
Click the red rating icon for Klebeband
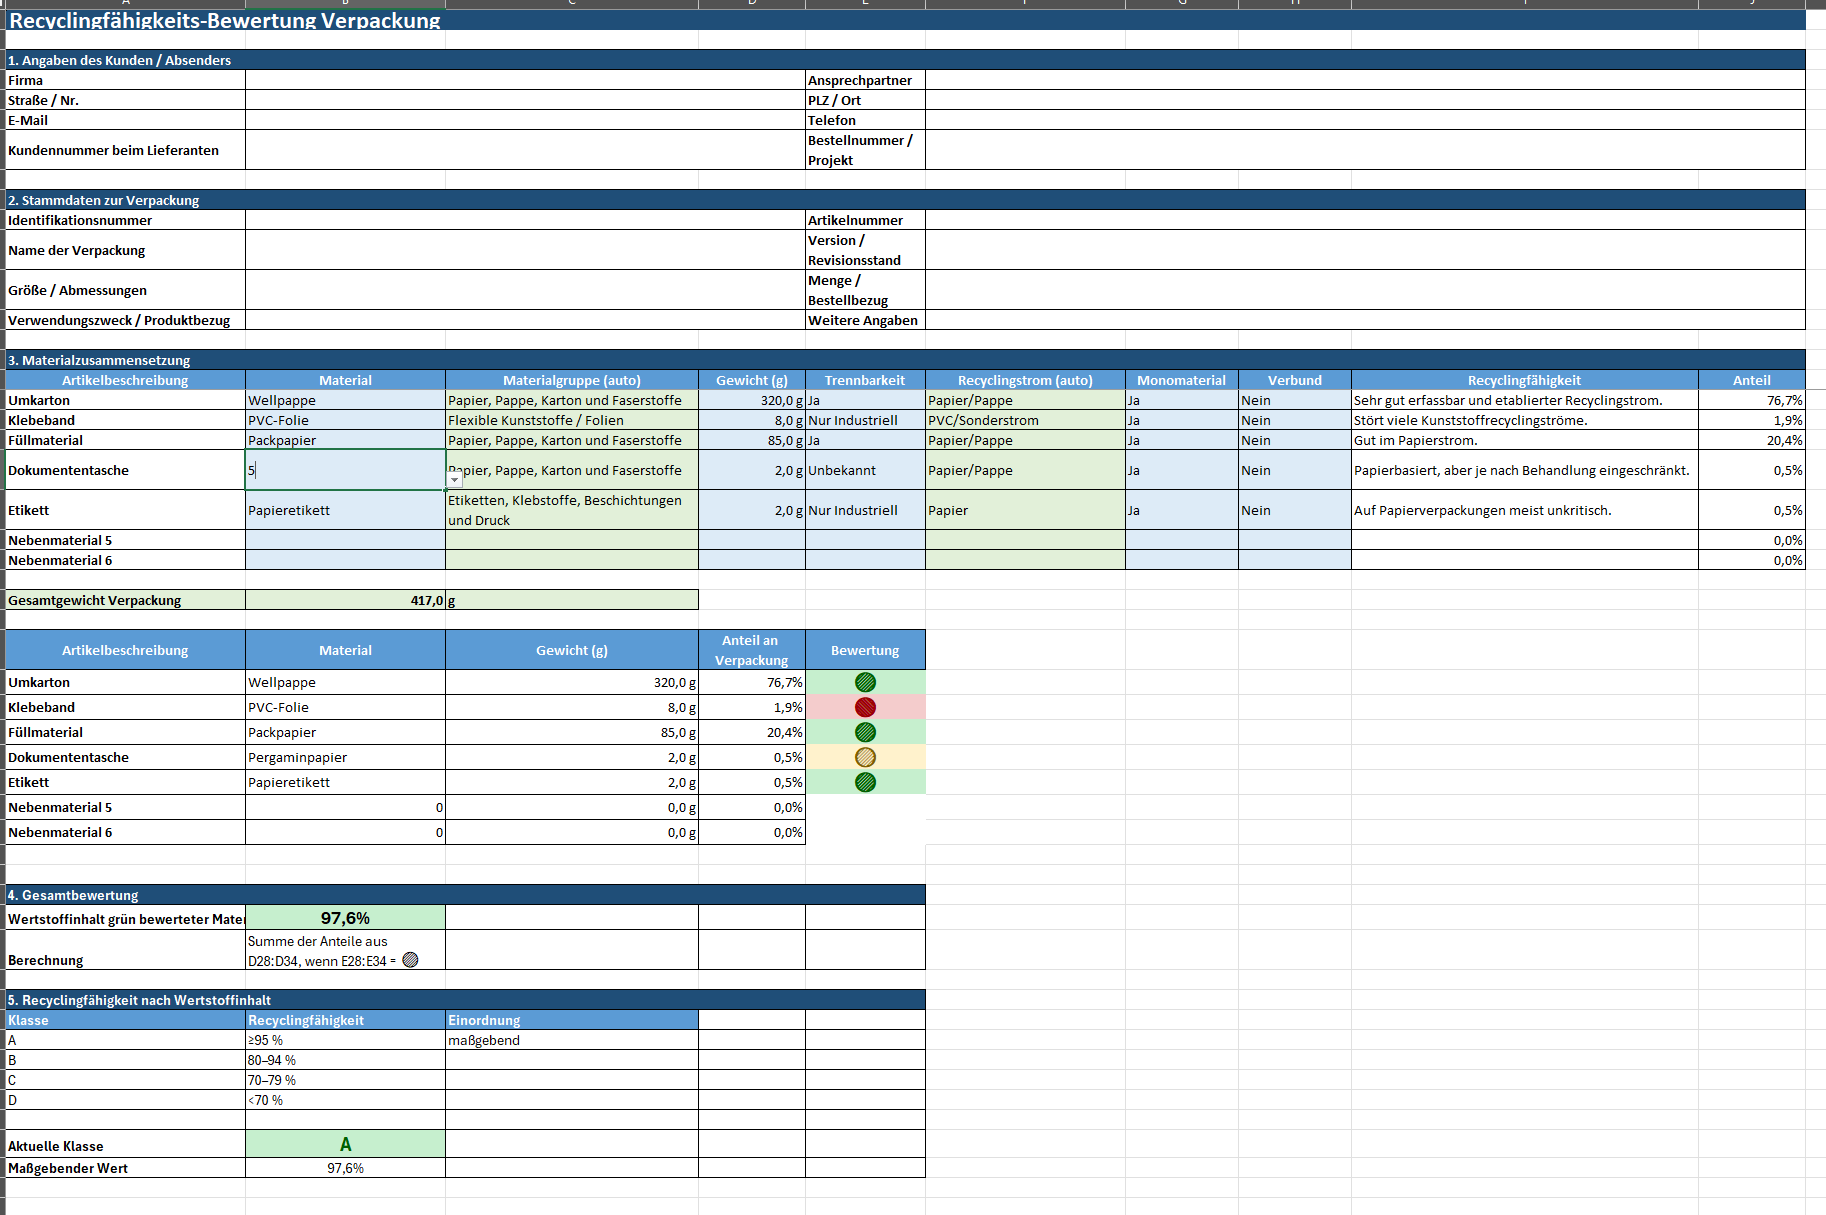(865, 707)
